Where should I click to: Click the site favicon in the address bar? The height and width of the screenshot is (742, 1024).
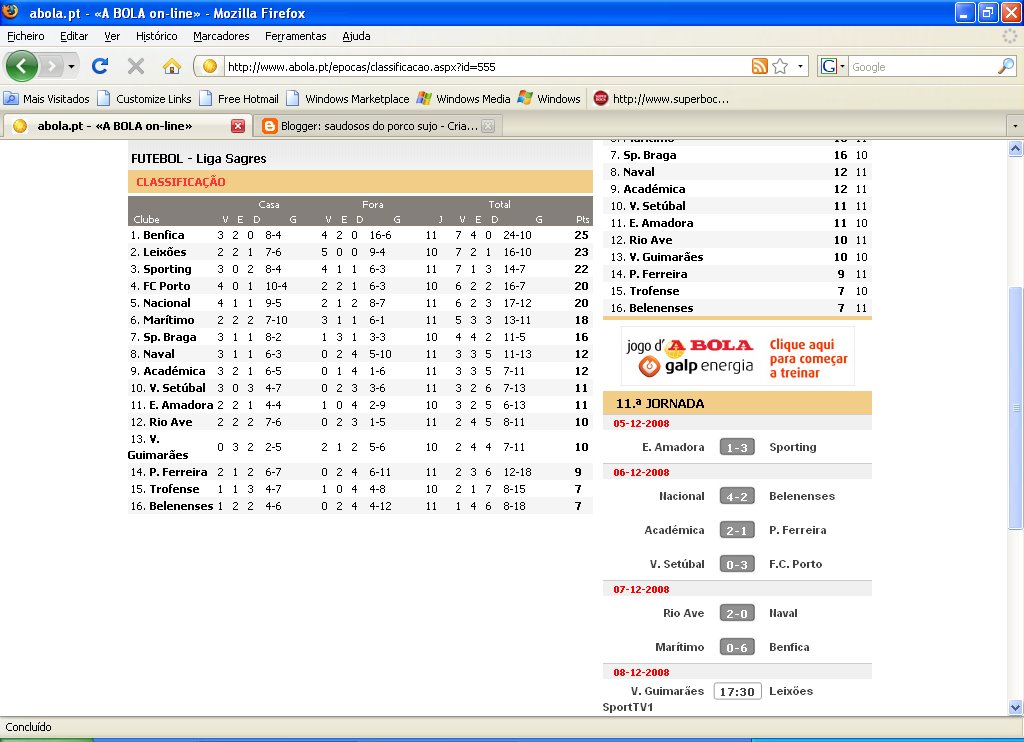pyautogui.click(x=210, y=66)
